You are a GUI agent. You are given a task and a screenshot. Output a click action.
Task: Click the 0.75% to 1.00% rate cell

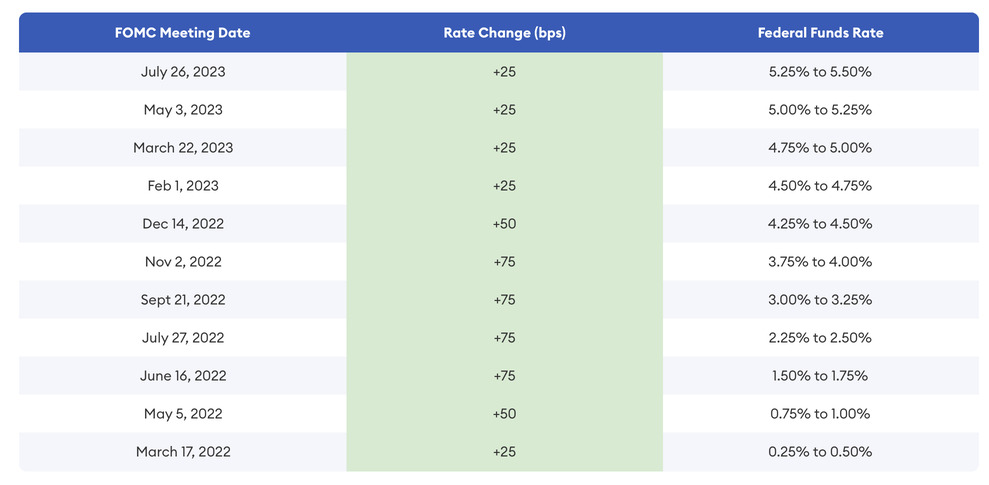(820, 413)
